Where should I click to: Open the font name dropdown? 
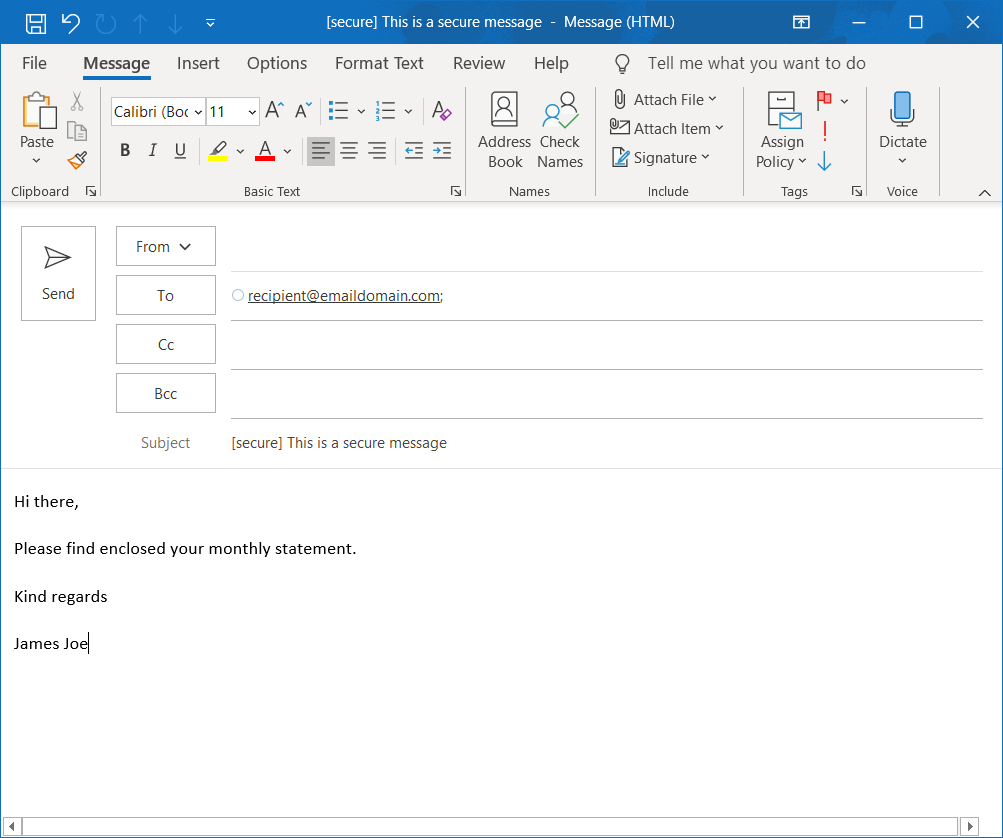198,112
